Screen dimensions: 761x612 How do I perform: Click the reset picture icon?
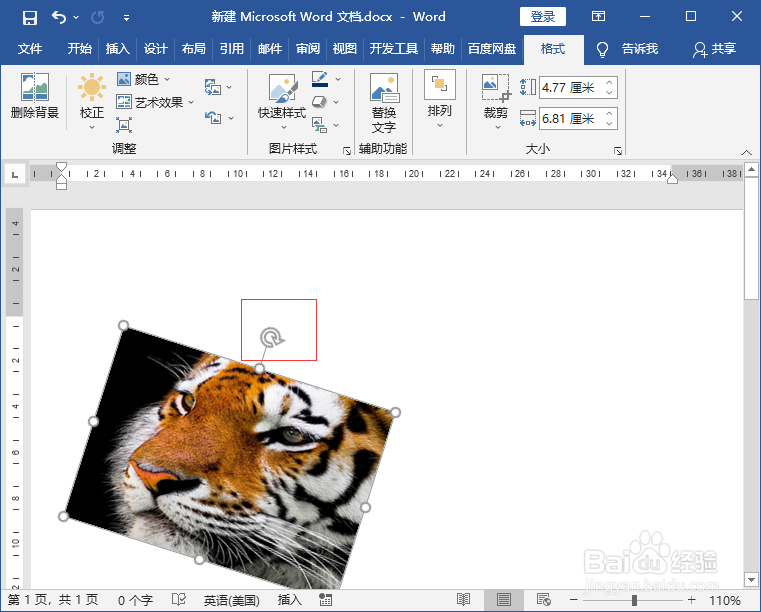coord(213,117)
